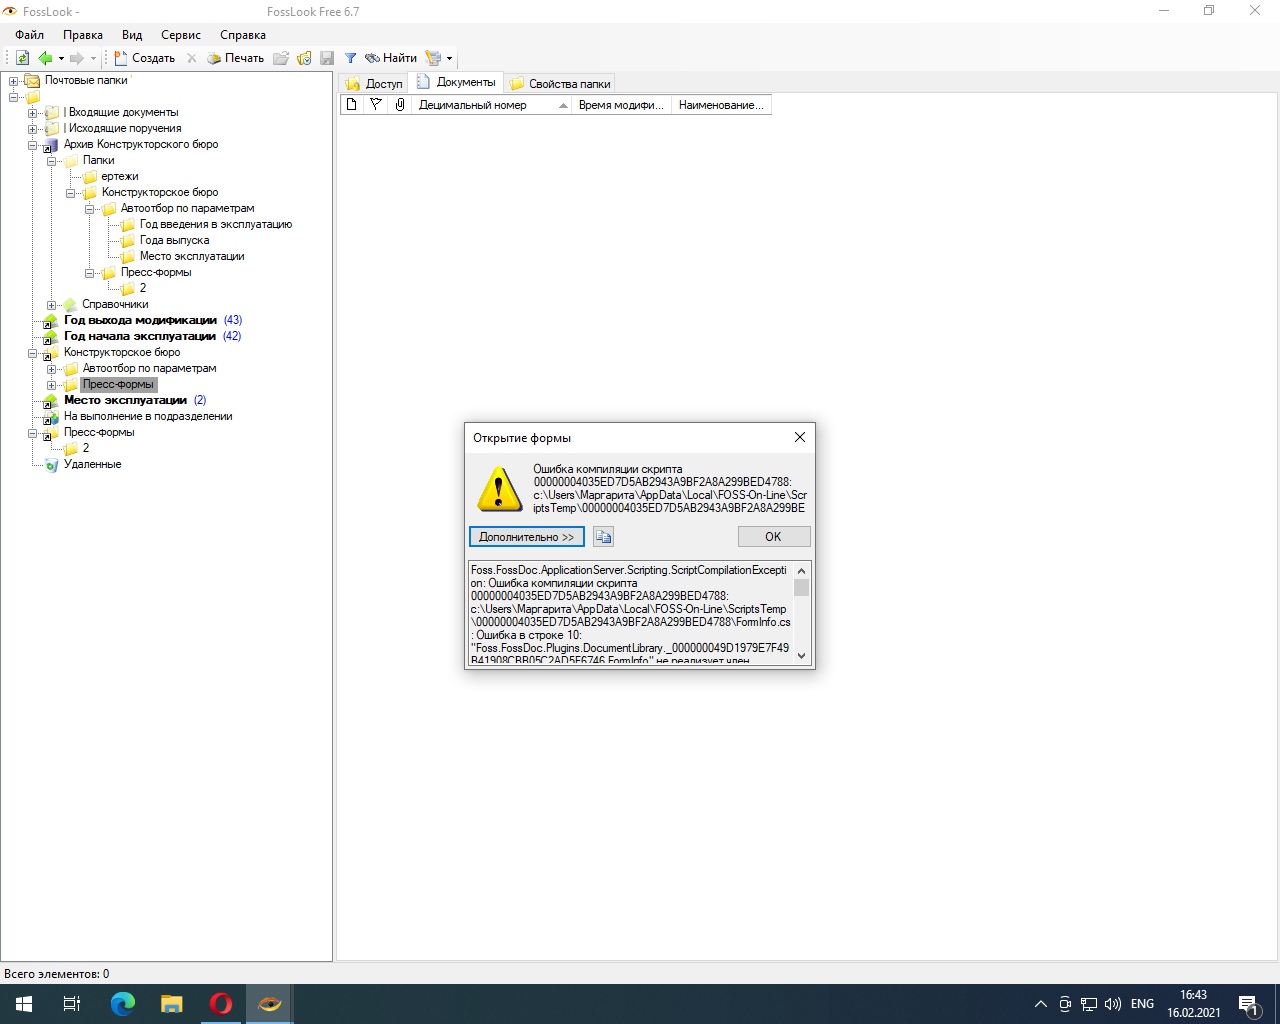Open the Правка menu

click(83, 35)
